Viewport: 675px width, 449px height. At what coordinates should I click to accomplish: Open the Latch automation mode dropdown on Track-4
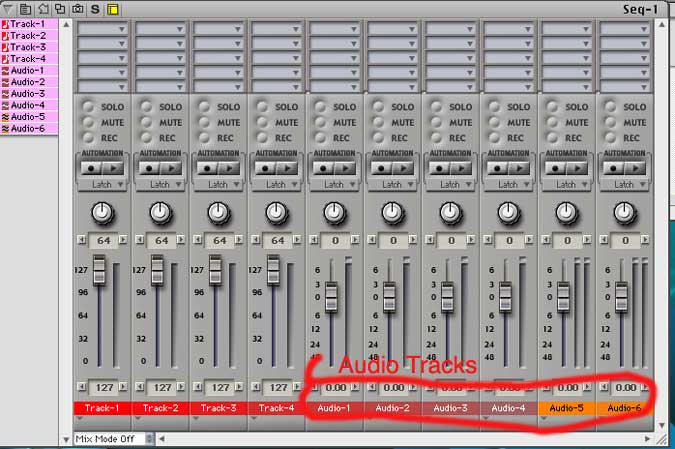(274, 184)
